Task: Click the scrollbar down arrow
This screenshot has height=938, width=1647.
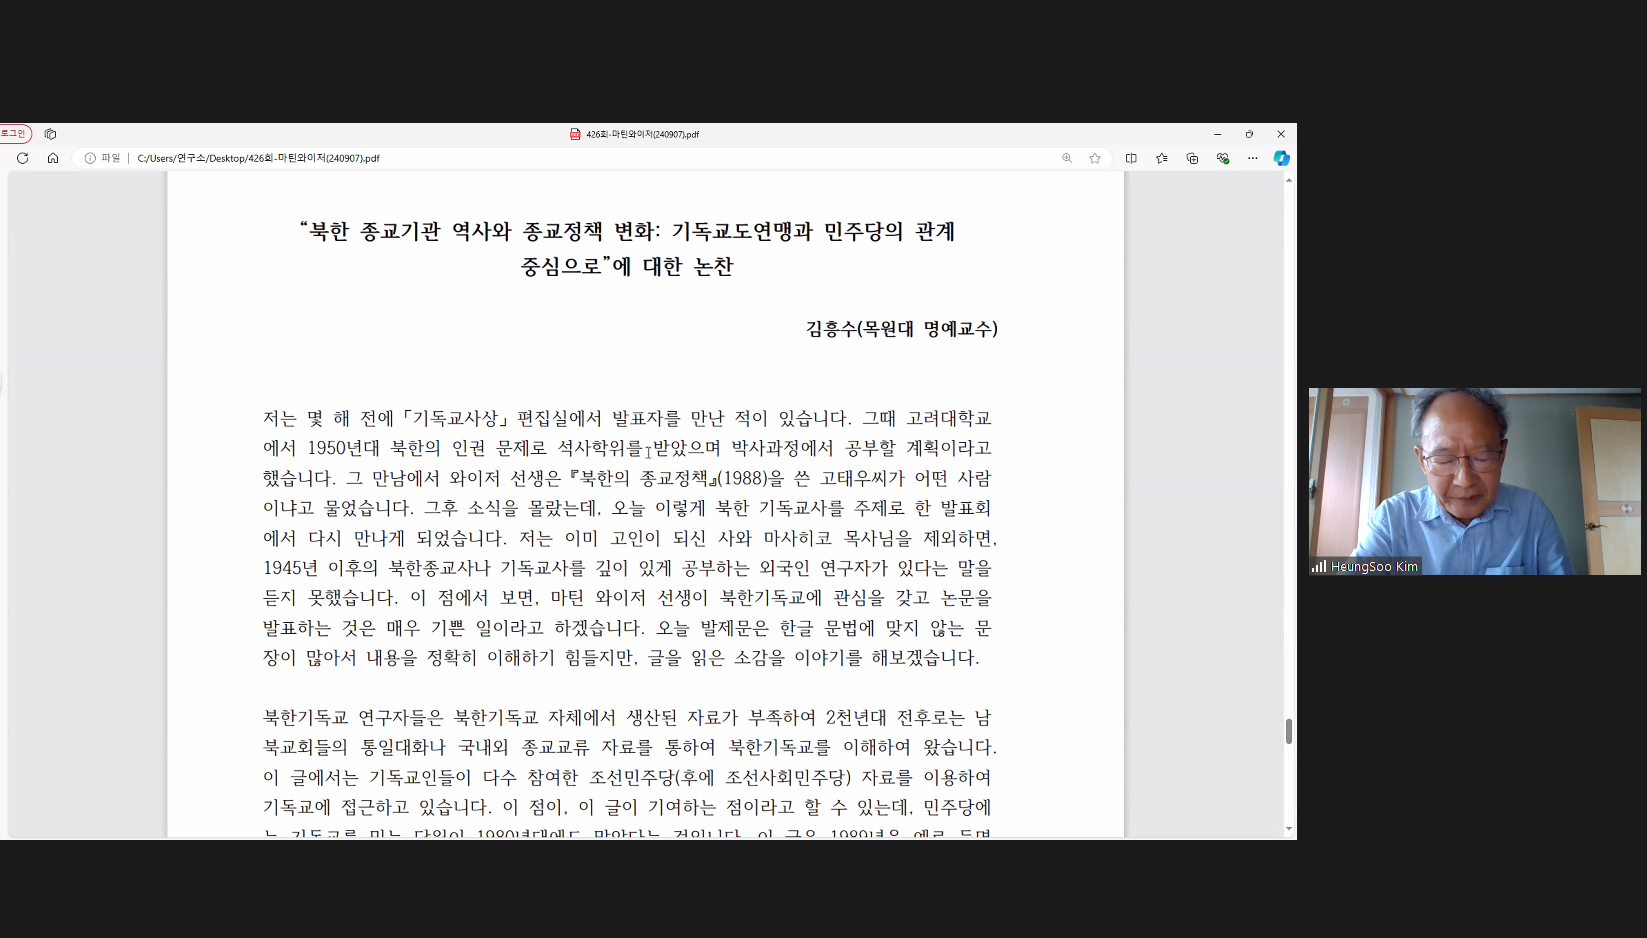Action: [x=1289, y=829]
